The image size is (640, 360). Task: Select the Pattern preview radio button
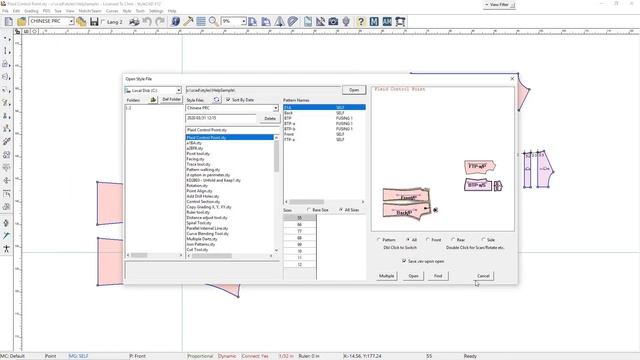[x=379, y=240]
